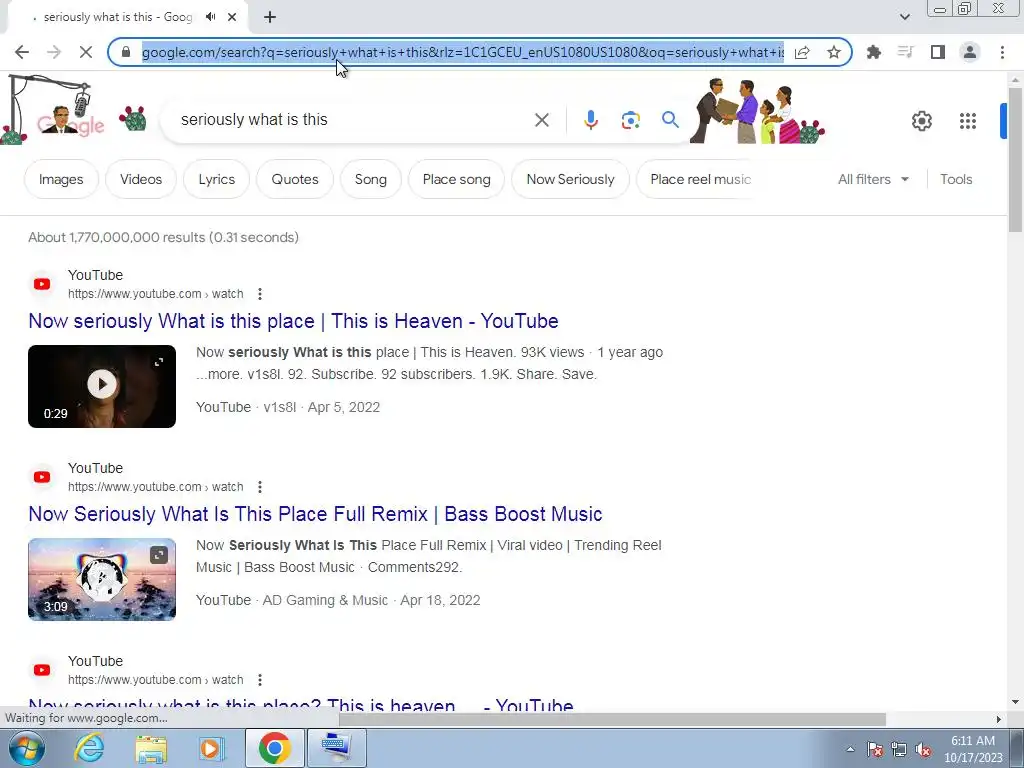Open the media control icon in toolbar
This screenshot has width=1024, height=768.
click(x=905, y=52)
